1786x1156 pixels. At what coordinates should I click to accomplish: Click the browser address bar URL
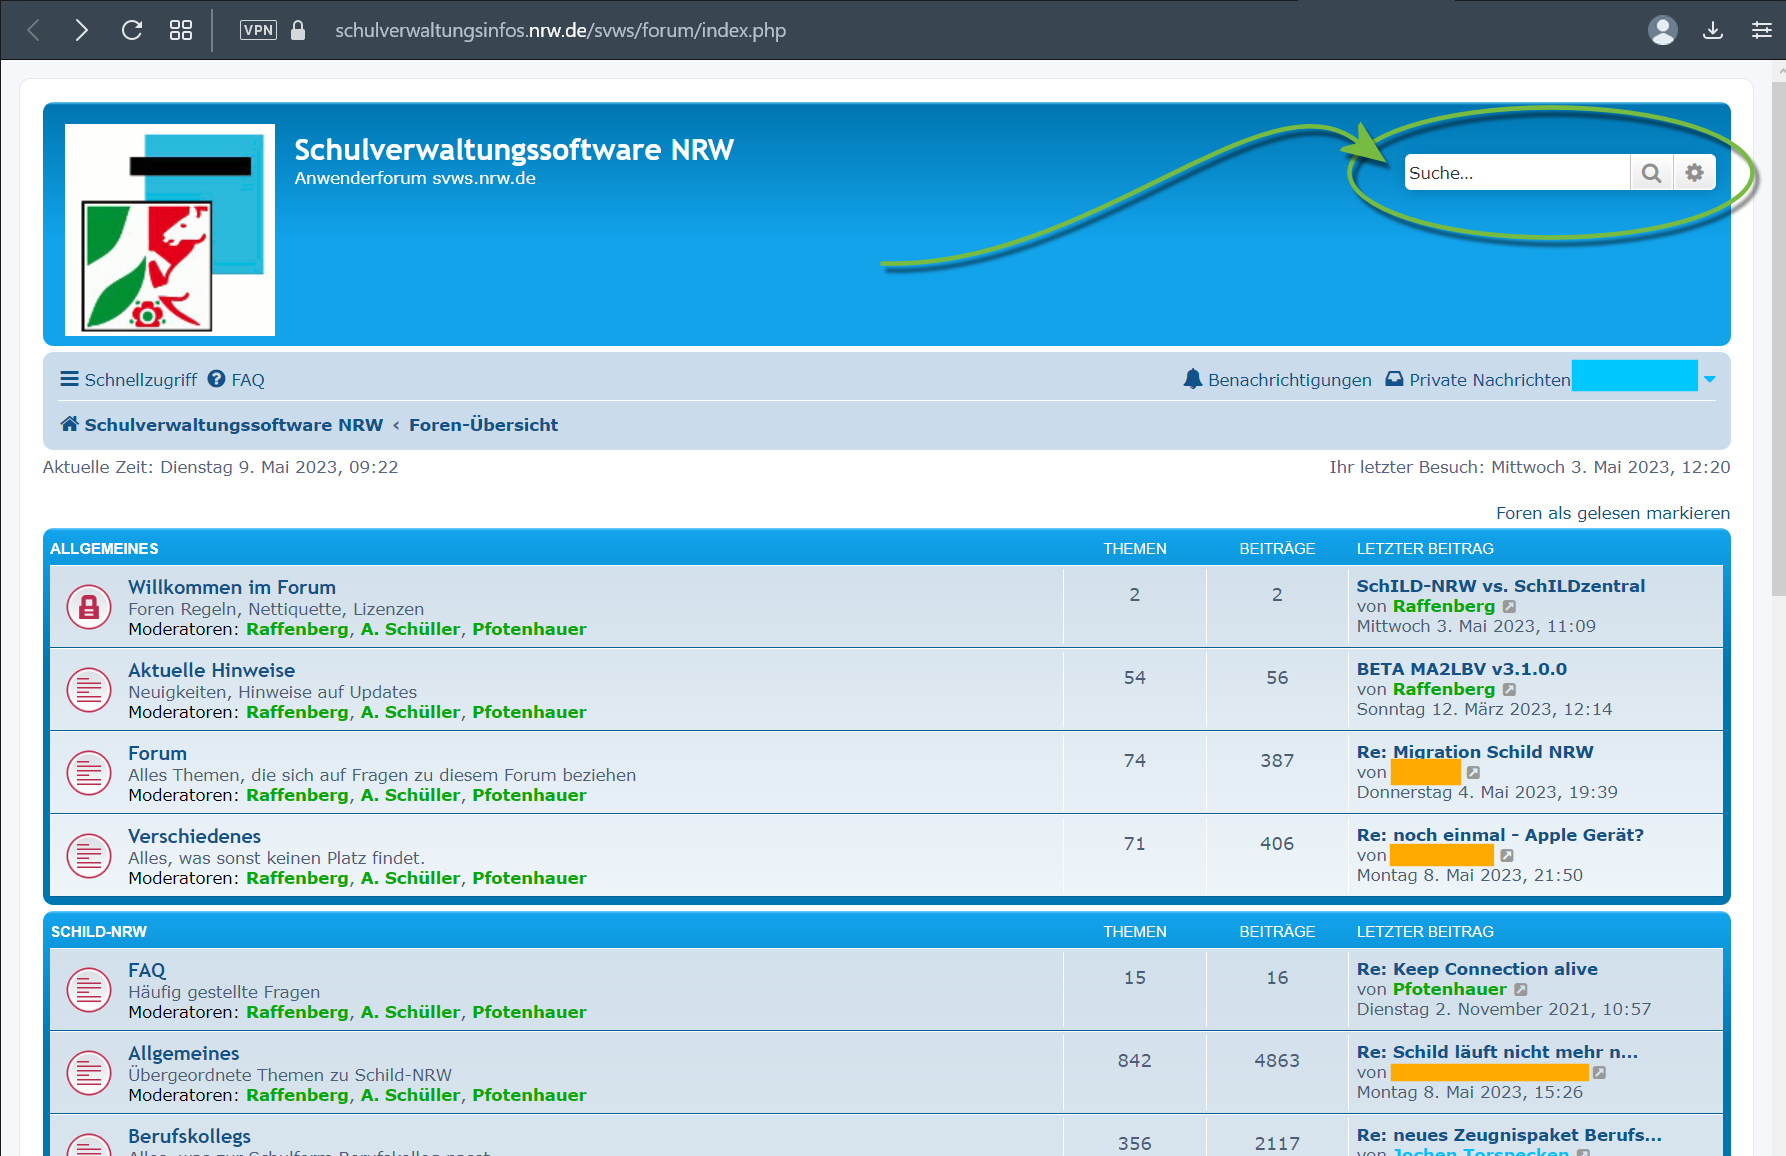(x=560, y=30)
